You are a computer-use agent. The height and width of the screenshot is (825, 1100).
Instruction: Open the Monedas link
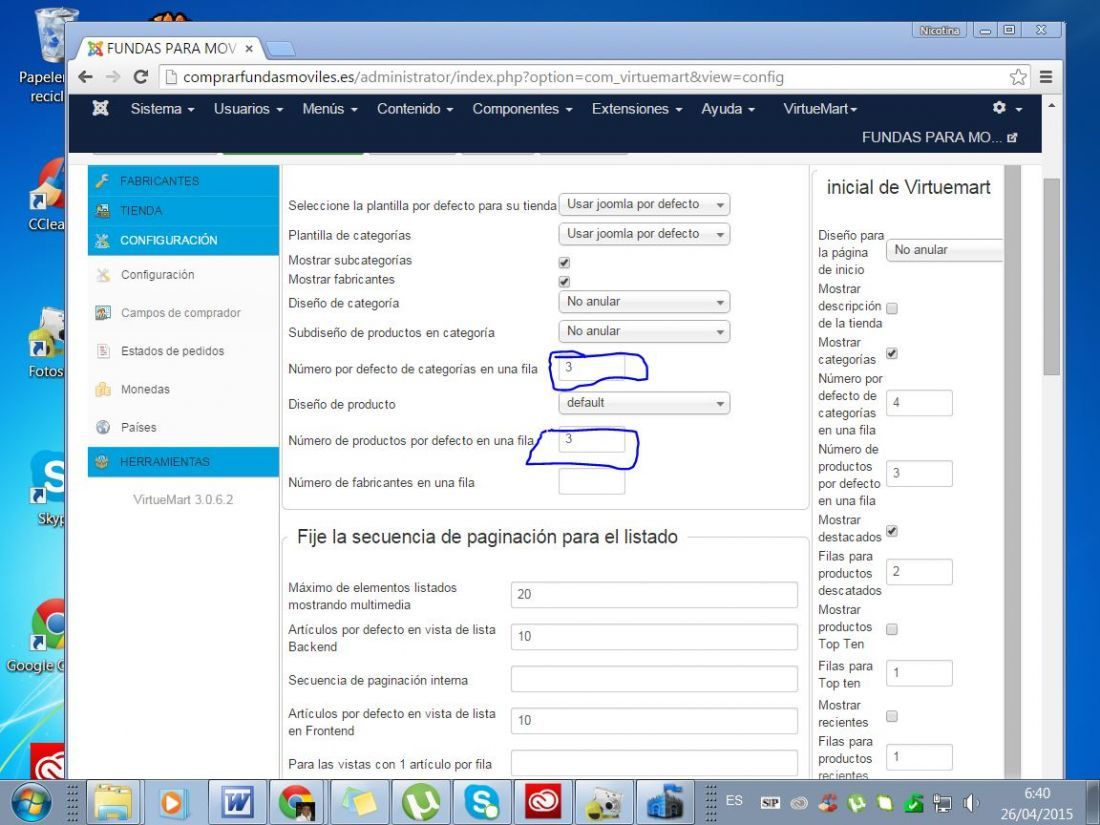click(x=145, y=389)
